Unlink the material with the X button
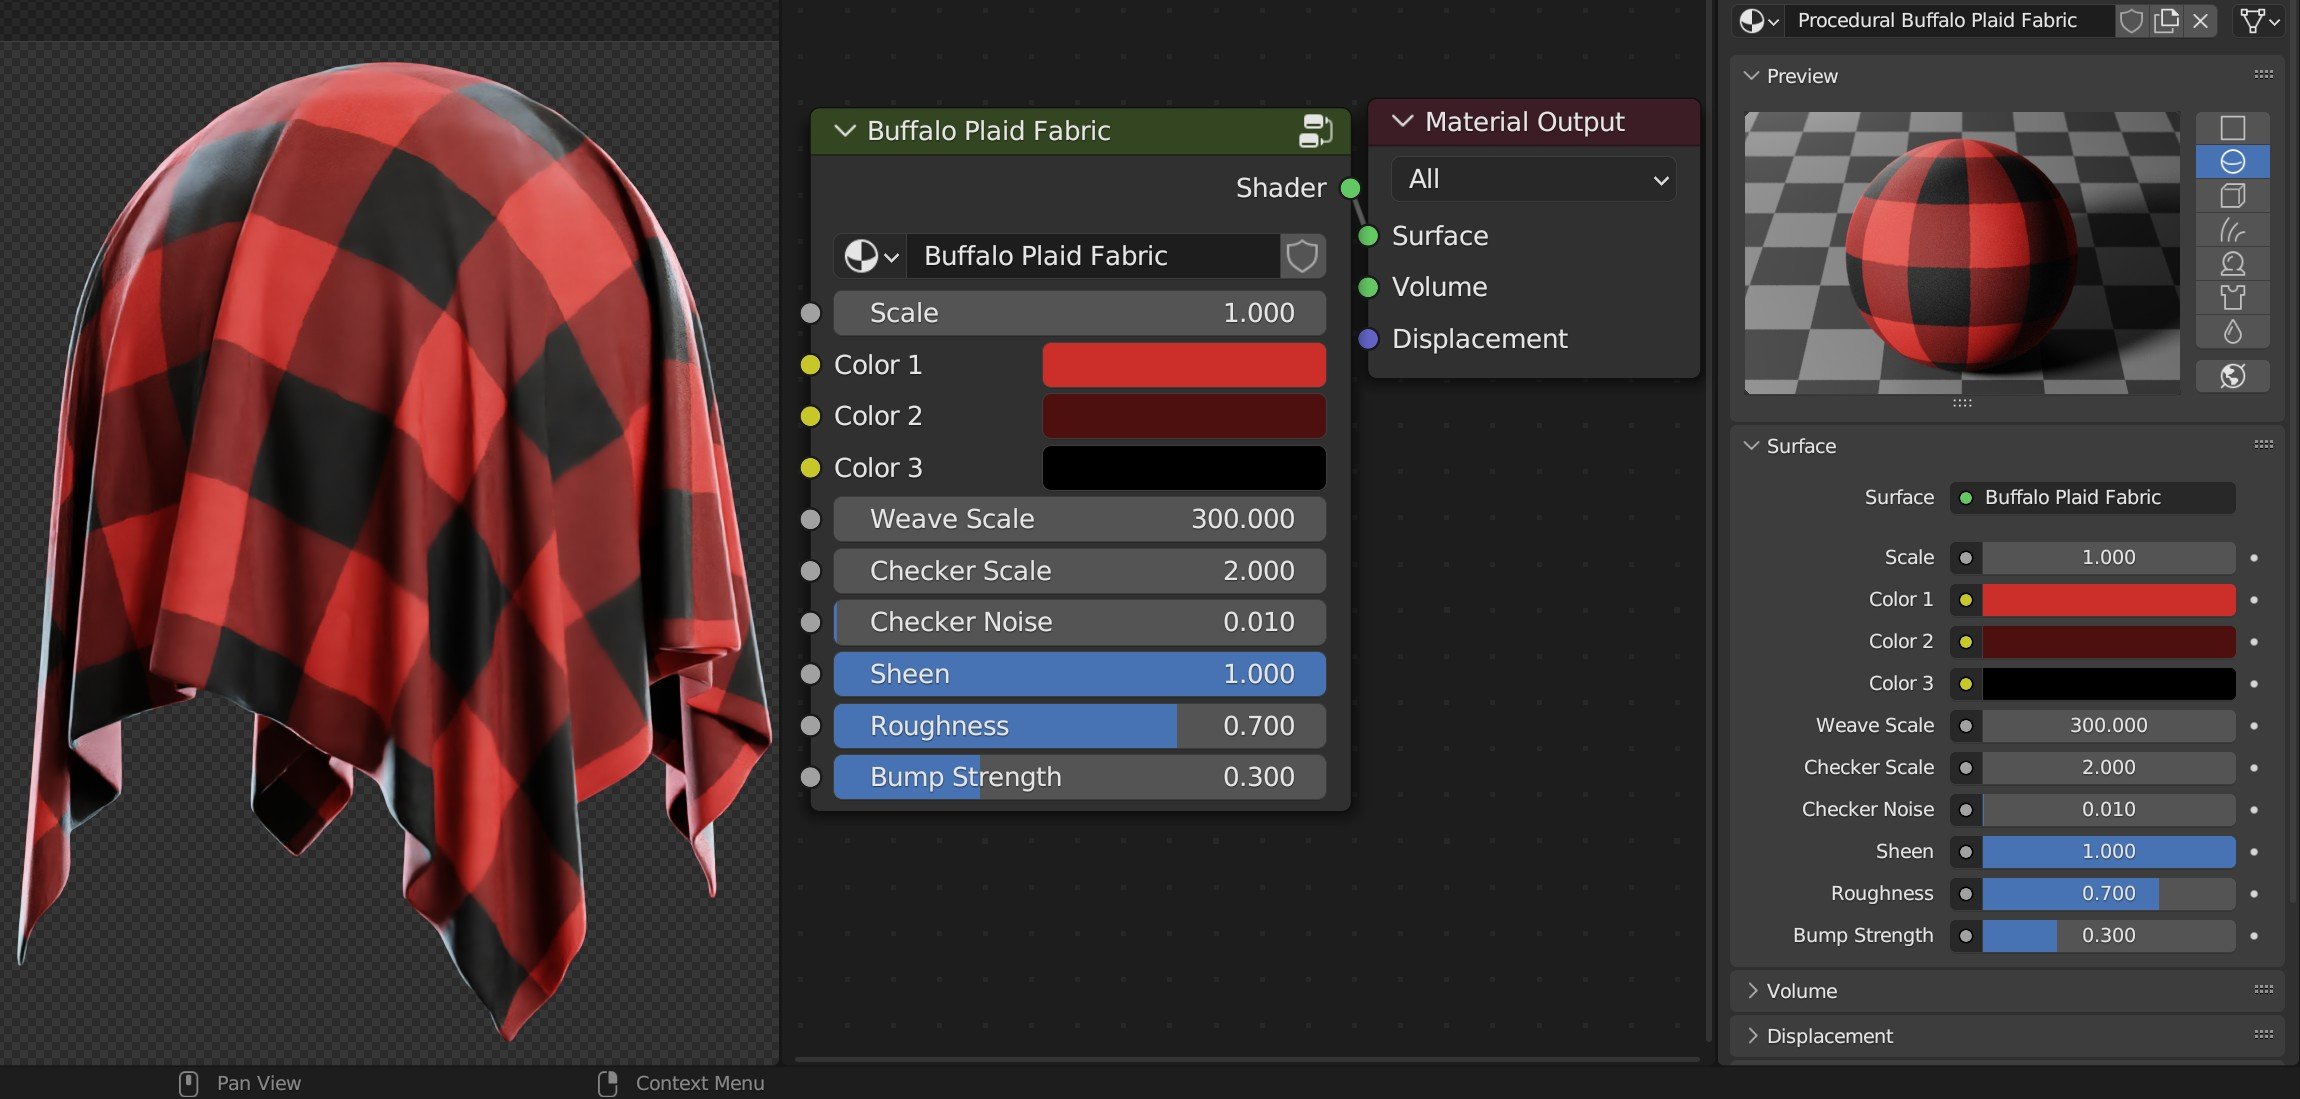 point(2201,21)
